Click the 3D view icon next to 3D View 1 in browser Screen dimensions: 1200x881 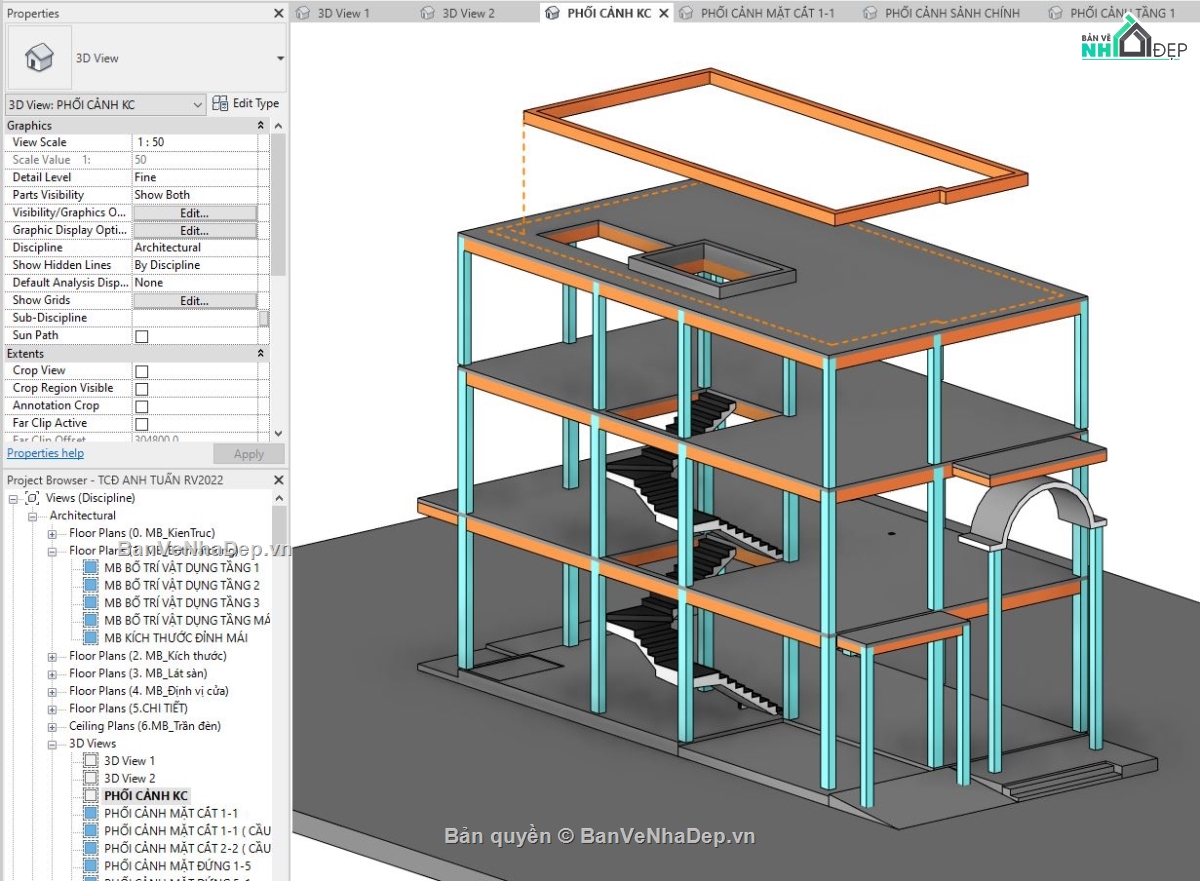pyautogui.click(x=88, y=760)
